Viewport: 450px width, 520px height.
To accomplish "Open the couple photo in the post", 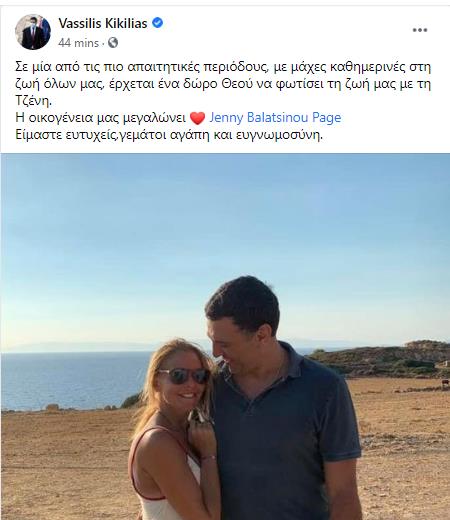I will click(225, 336).
